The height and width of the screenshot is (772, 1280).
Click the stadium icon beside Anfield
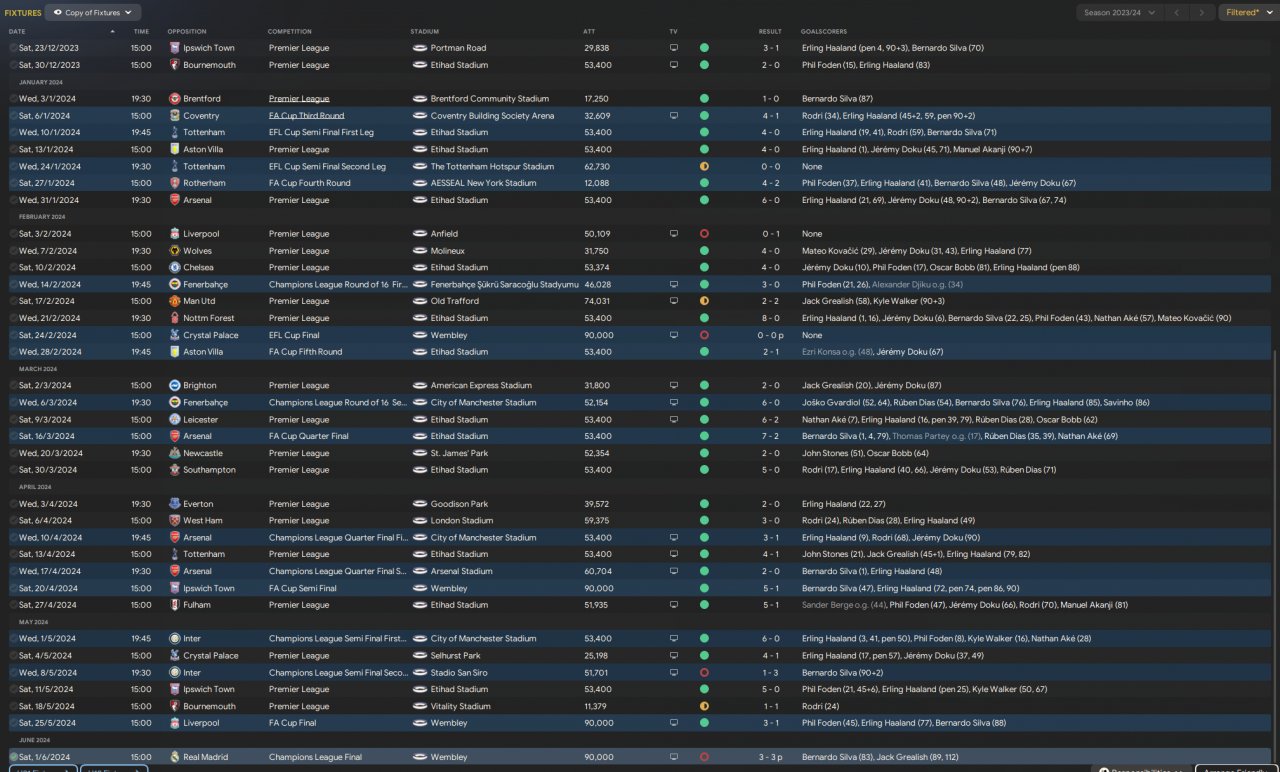(x=419, y=234)
